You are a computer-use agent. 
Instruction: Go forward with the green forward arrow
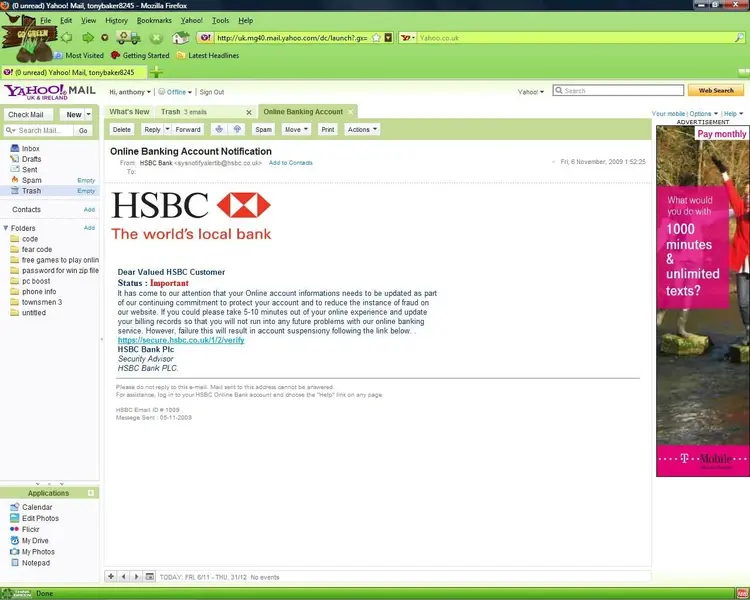pos(88,37)
